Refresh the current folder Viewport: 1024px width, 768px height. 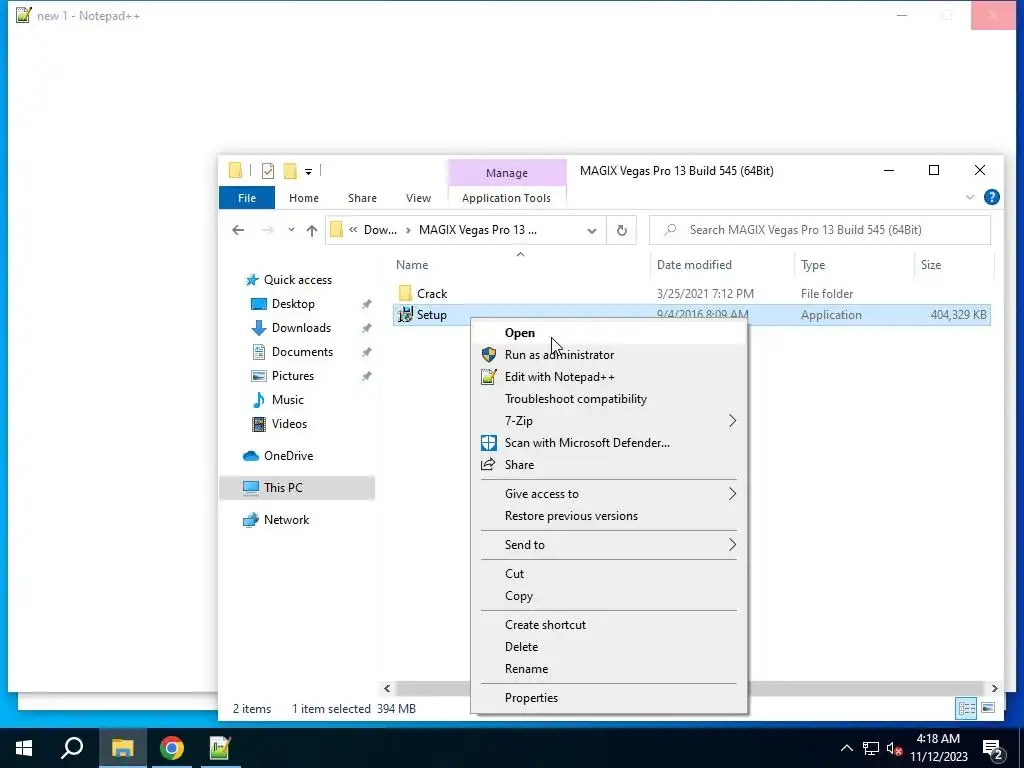tap(622, 230)
